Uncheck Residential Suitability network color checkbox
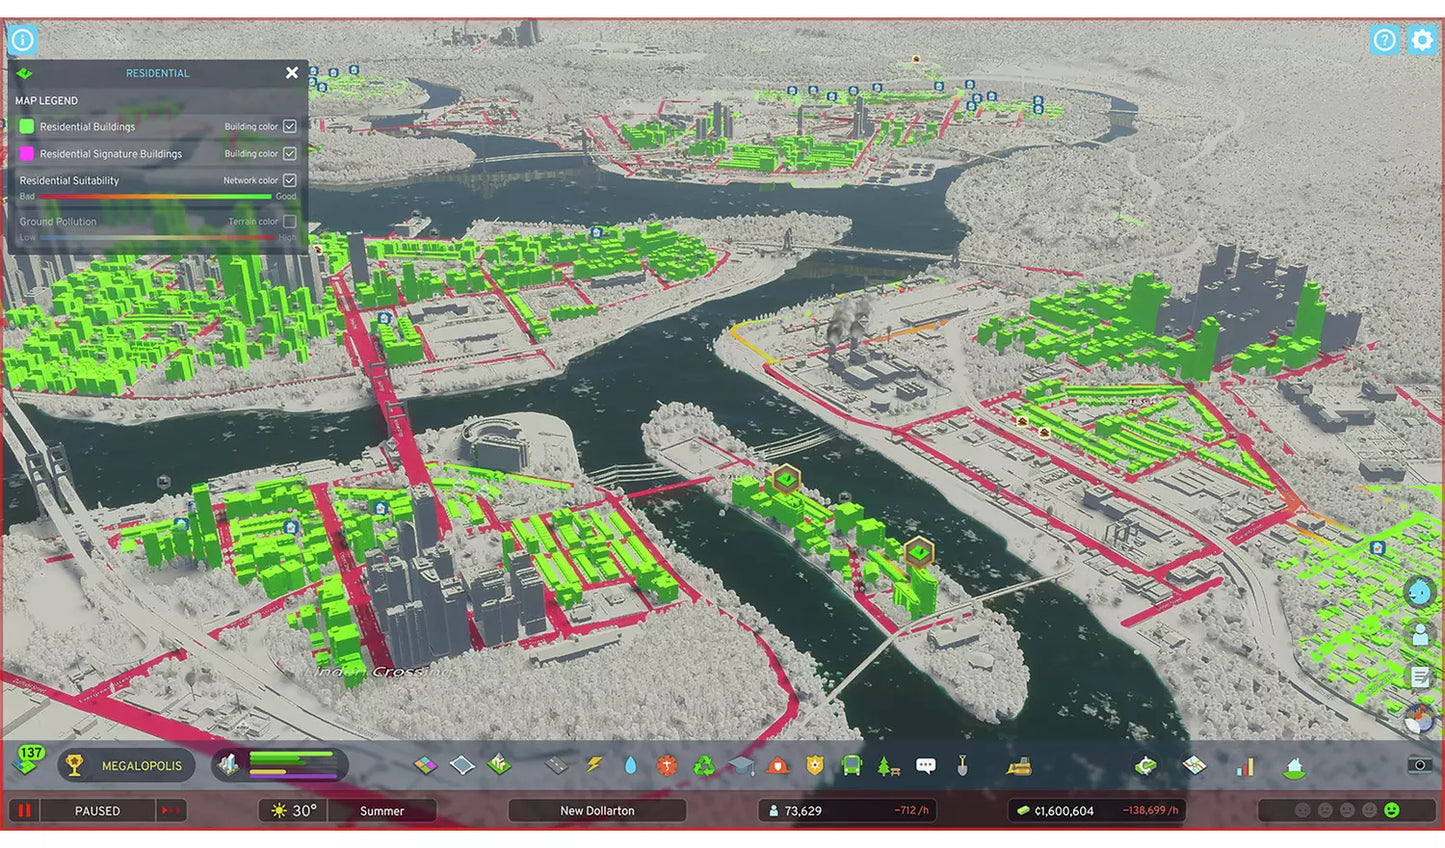Screen dimensions: 1445x848 [290, 180]
